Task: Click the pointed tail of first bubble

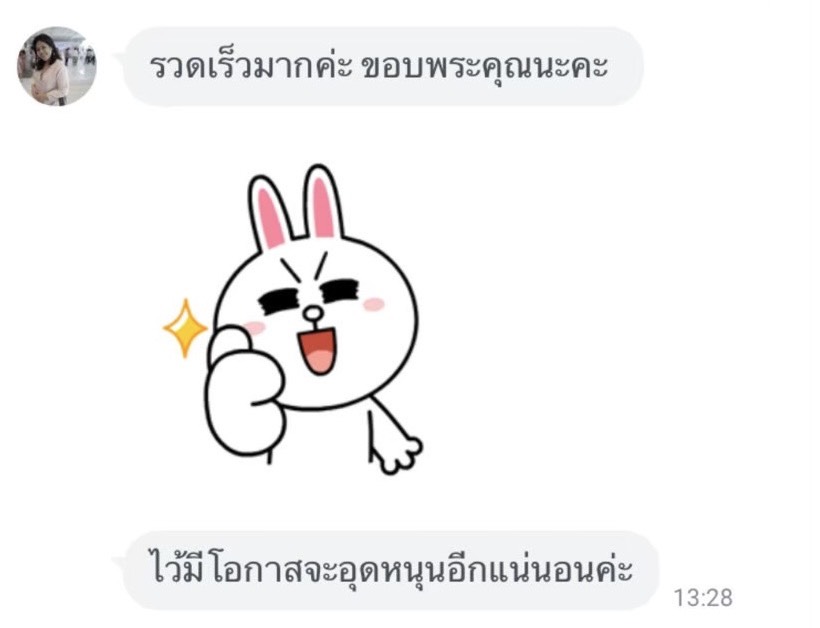Action: click(x=119, y=58)
